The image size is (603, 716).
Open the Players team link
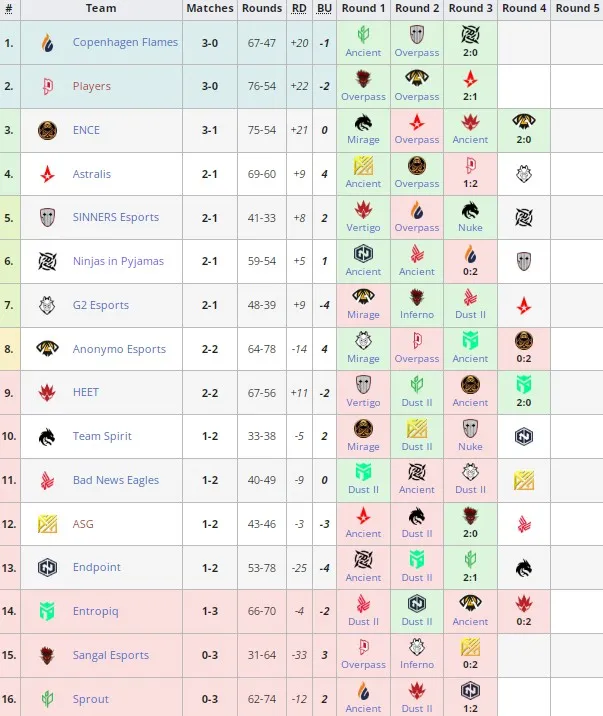point(91,86)
